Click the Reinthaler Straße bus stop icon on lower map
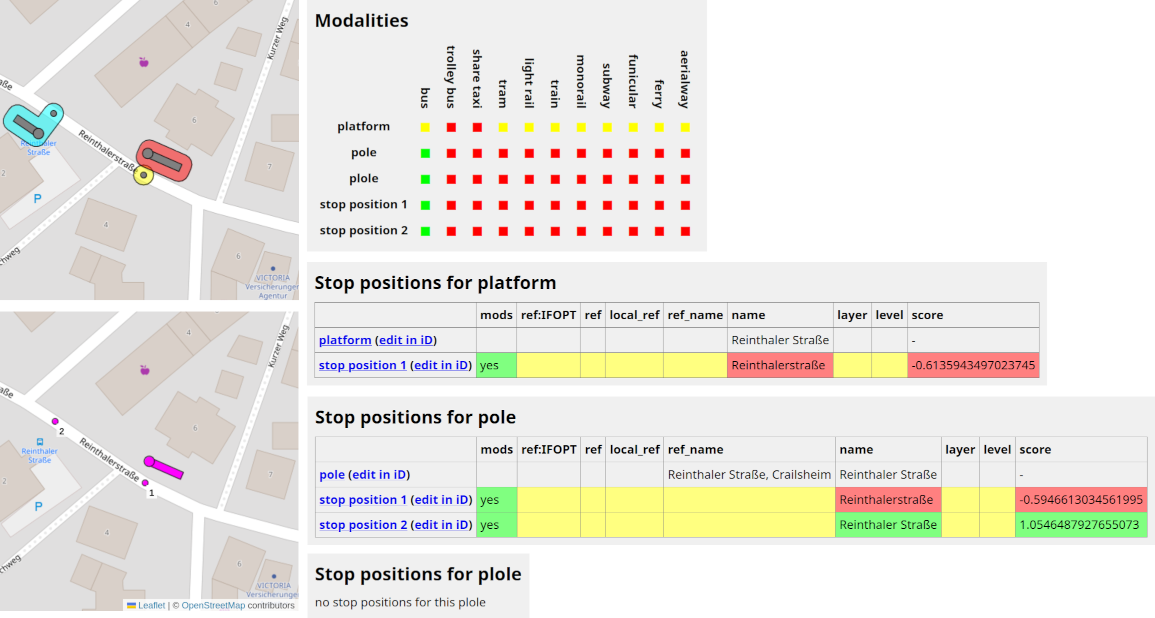Screen dimensions: 1155x618 [41, 440]
